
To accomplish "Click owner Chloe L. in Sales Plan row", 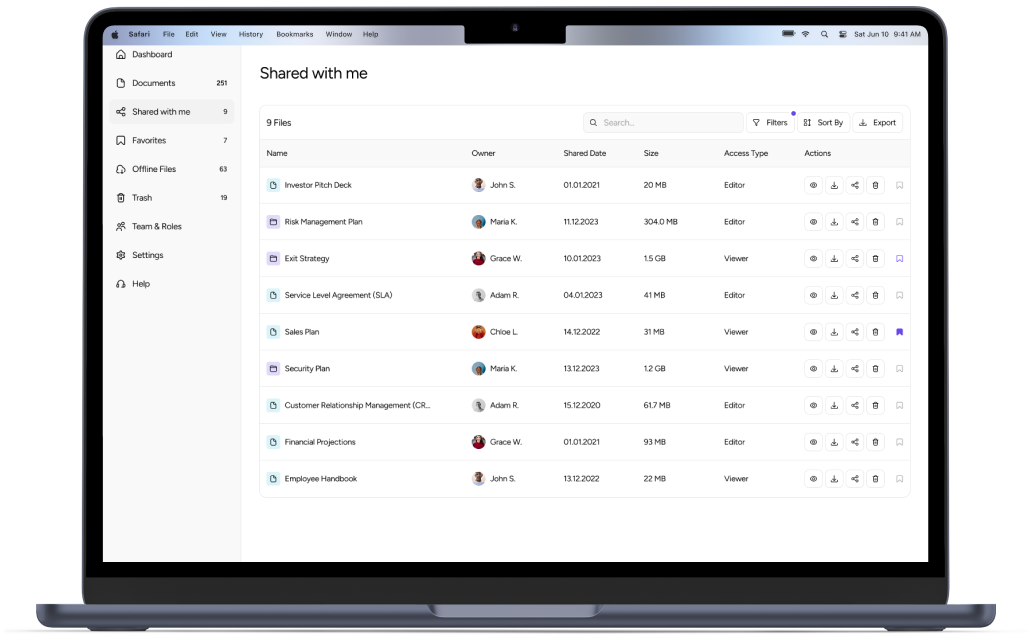I will pyautogui.click(x=495, y=332).
